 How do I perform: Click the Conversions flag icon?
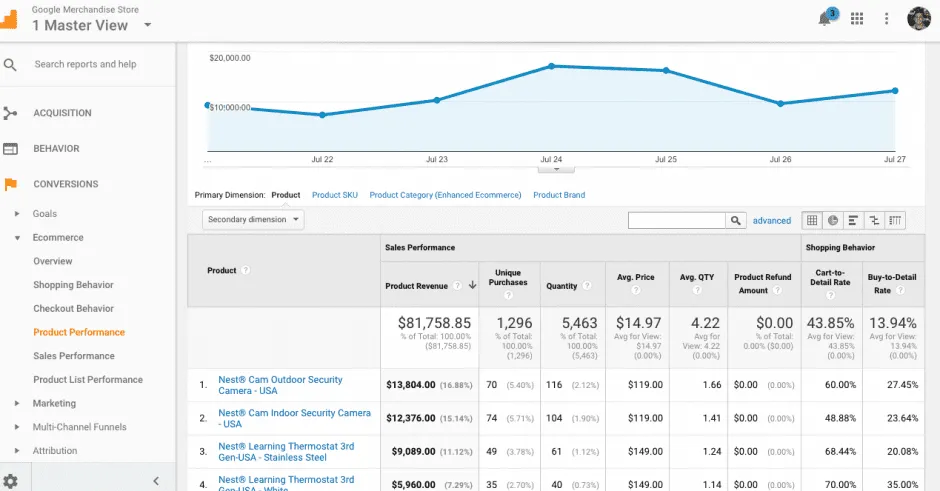coord(10,184)
